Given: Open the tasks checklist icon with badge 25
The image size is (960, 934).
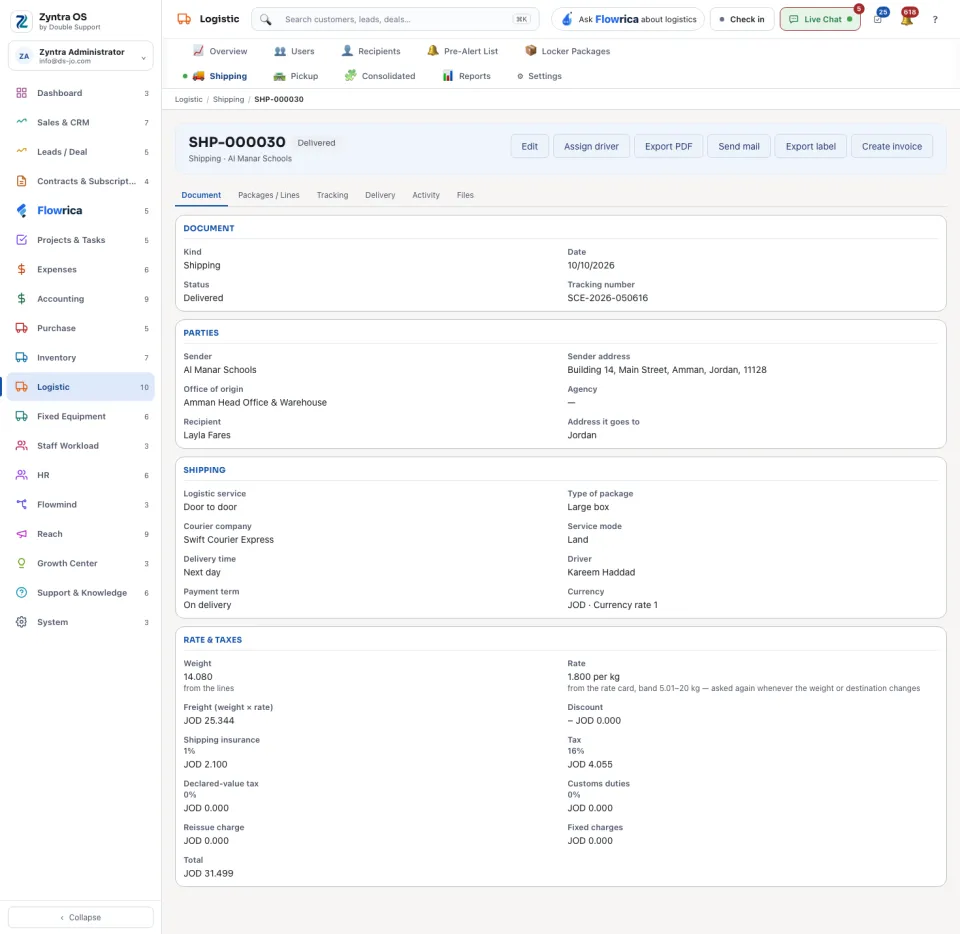Looking at the screenshot, I should [x=878, y=19].
